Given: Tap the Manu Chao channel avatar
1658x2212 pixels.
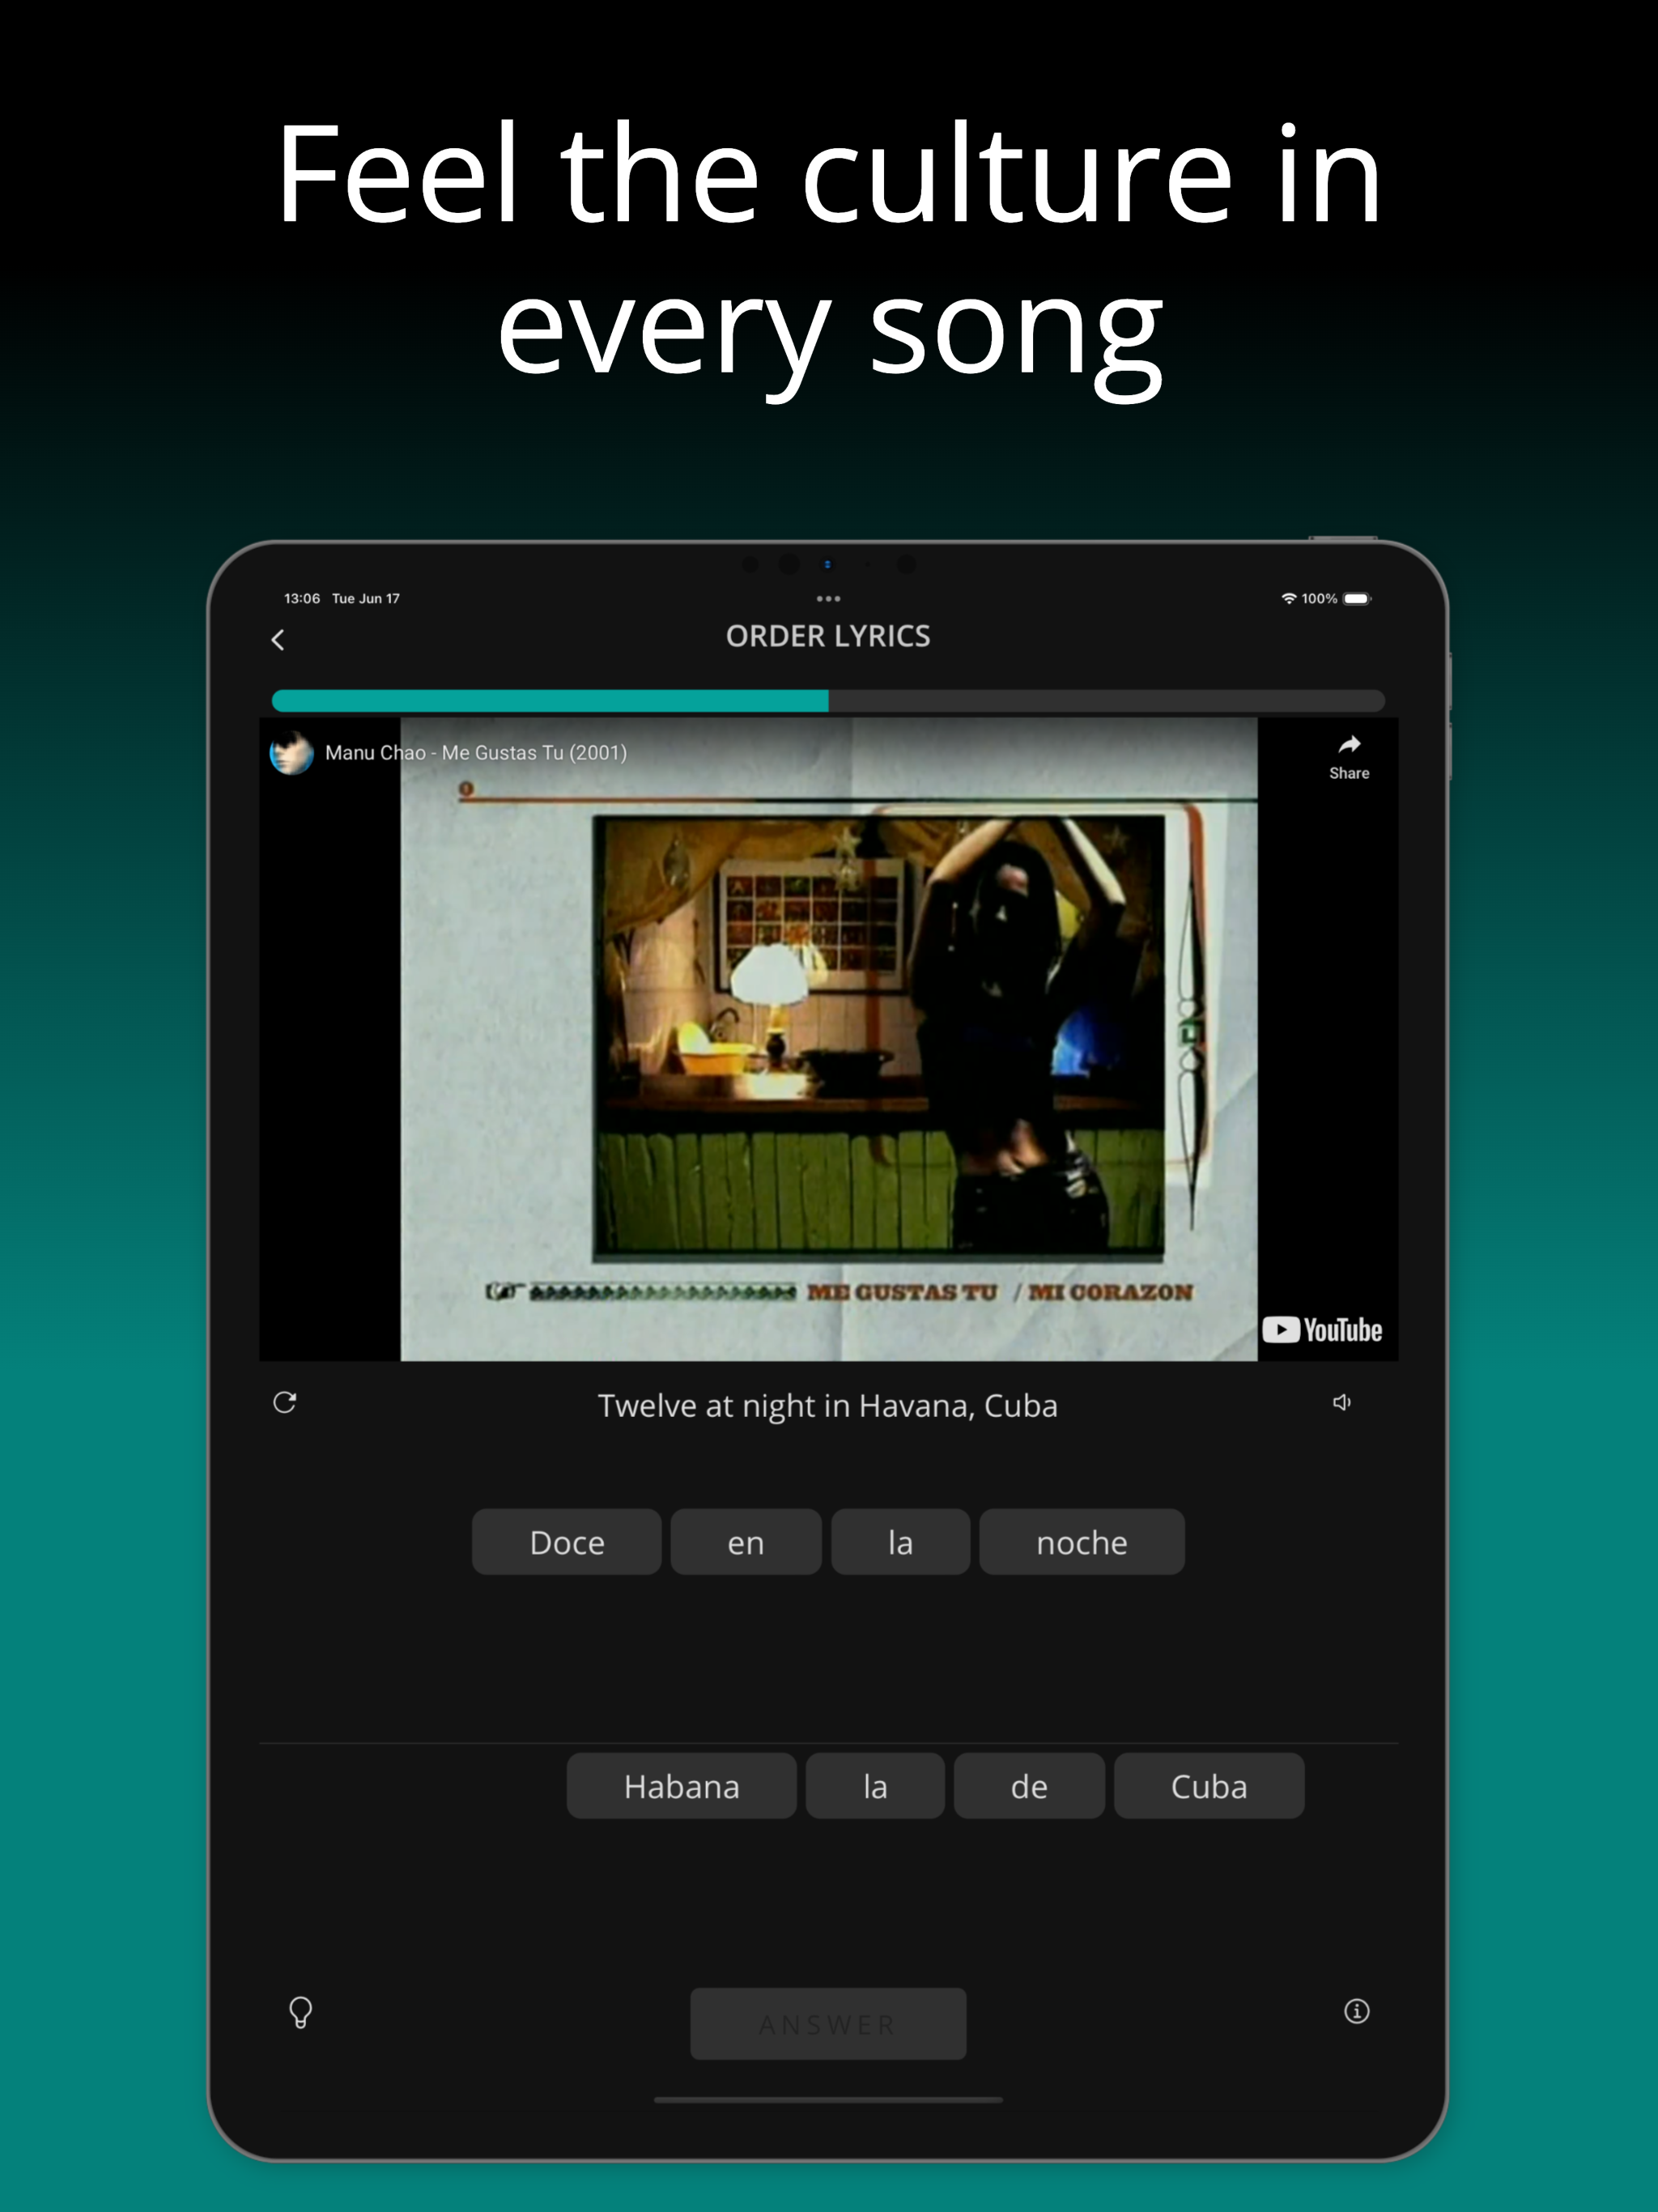Looking at the screenshot, I should (x=292, y=753).
